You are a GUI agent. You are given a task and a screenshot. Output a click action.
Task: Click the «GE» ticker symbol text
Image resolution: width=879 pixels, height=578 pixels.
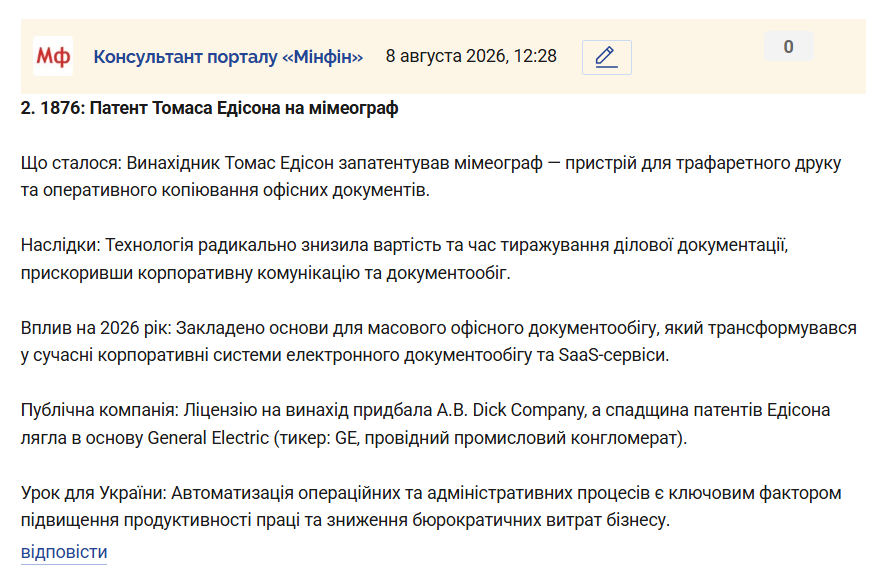(x=346, y=438)
